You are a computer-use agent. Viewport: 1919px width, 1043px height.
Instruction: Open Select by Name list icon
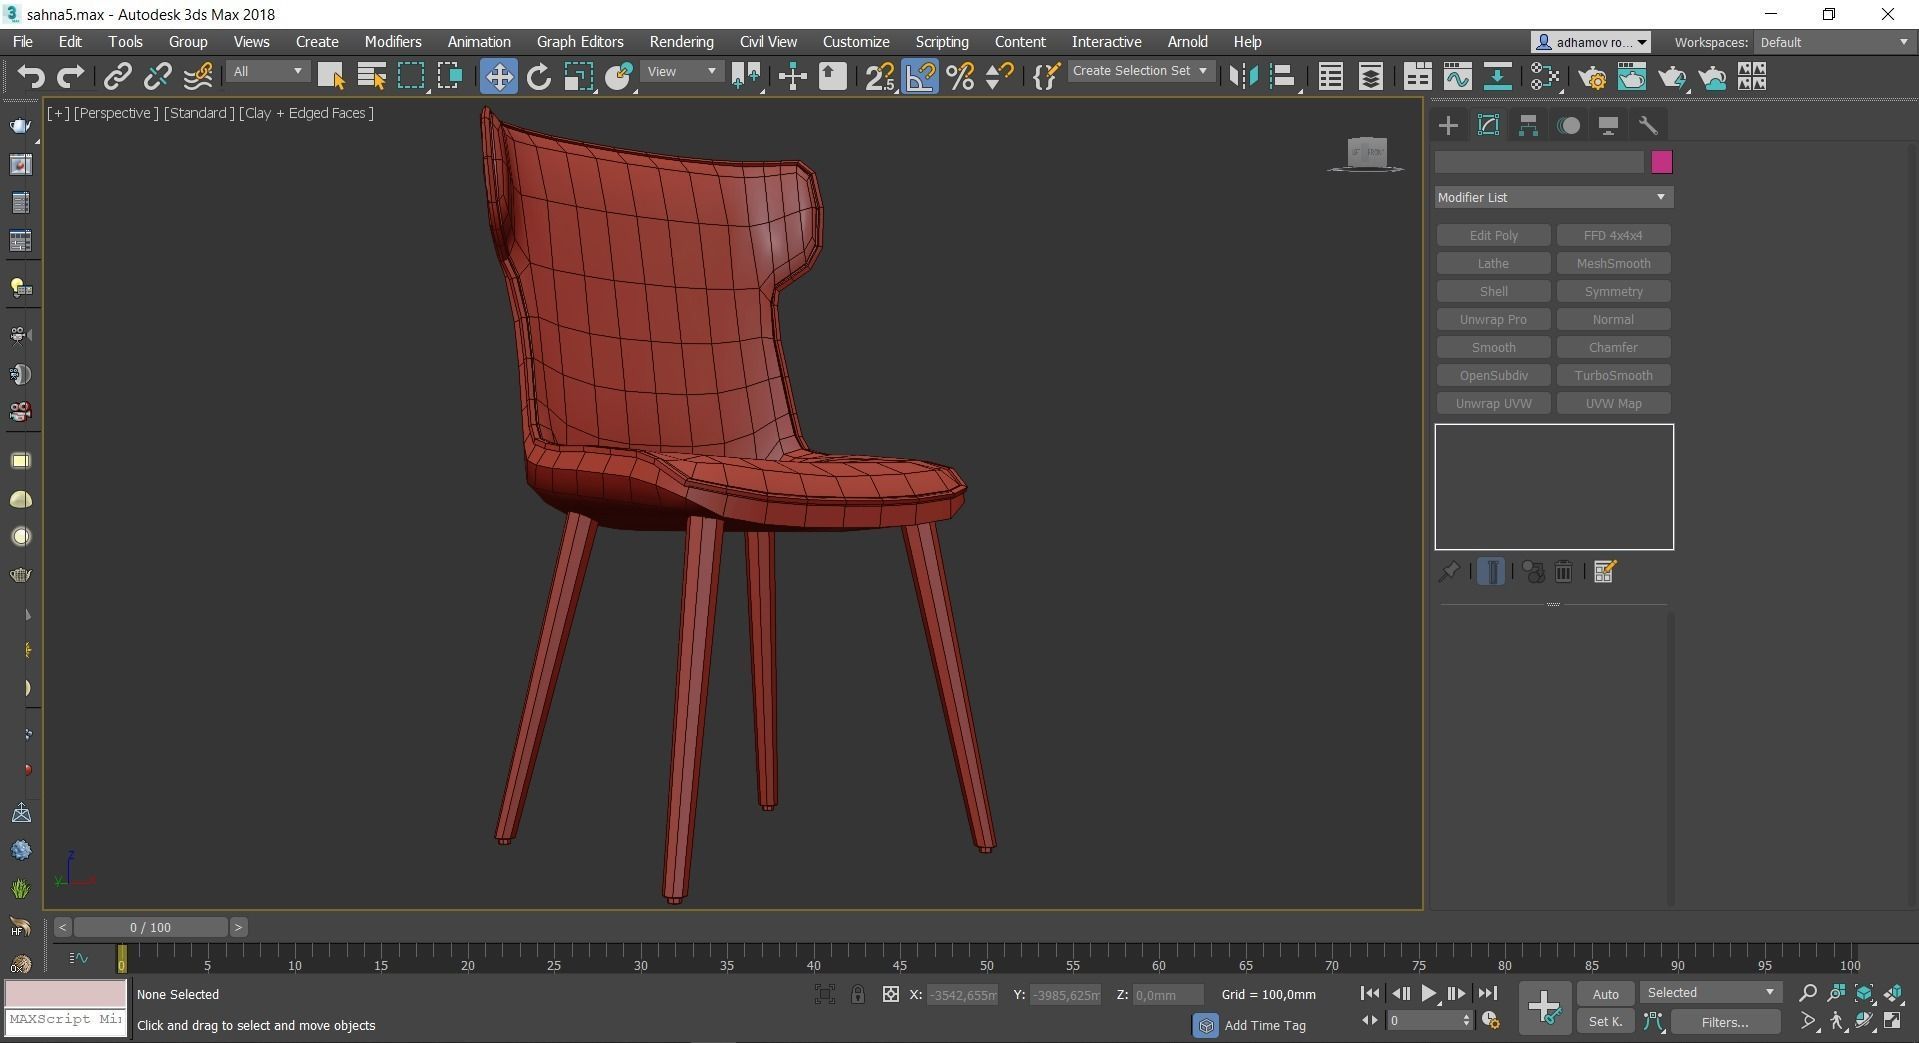(x=371, y=77)
